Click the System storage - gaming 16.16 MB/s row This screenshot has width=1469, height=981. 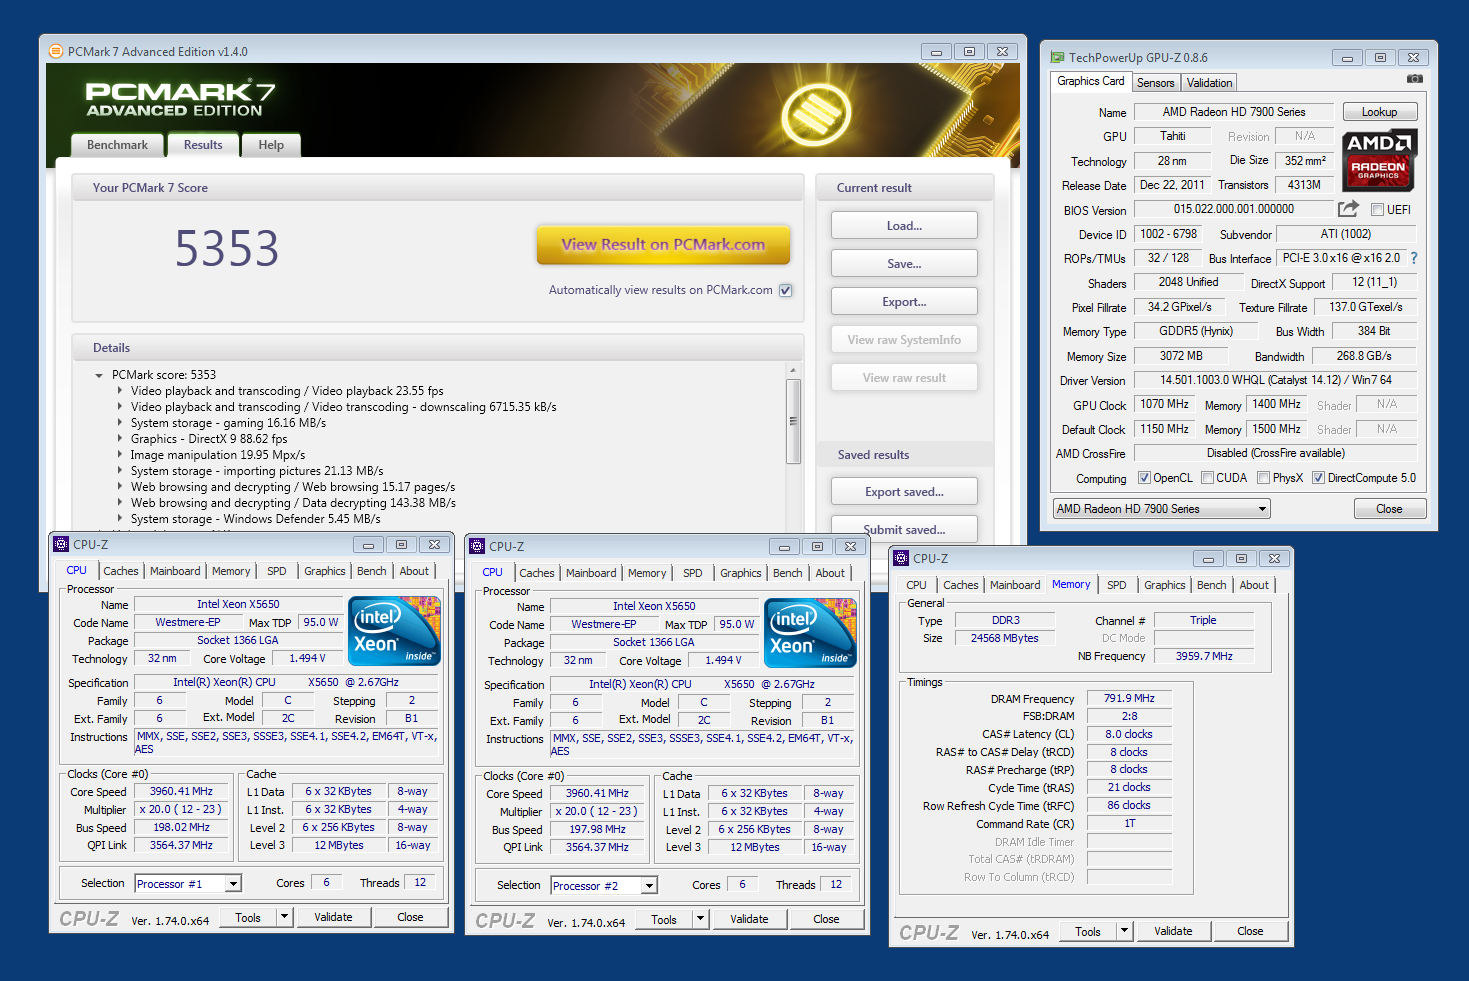228,423
